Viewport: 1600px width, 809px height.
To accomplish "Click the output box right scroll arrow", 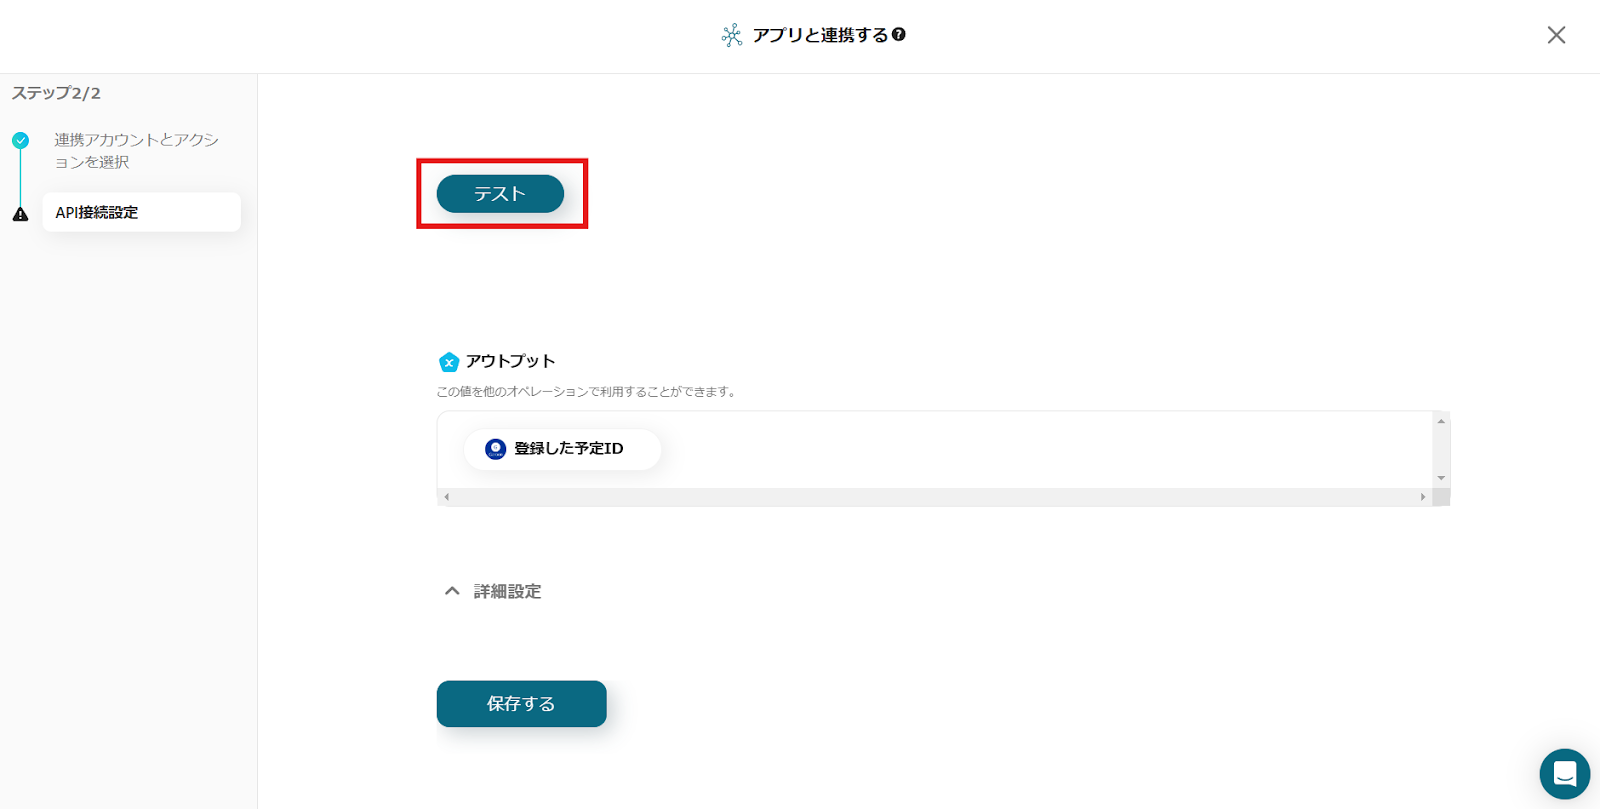I will 1423,497.
